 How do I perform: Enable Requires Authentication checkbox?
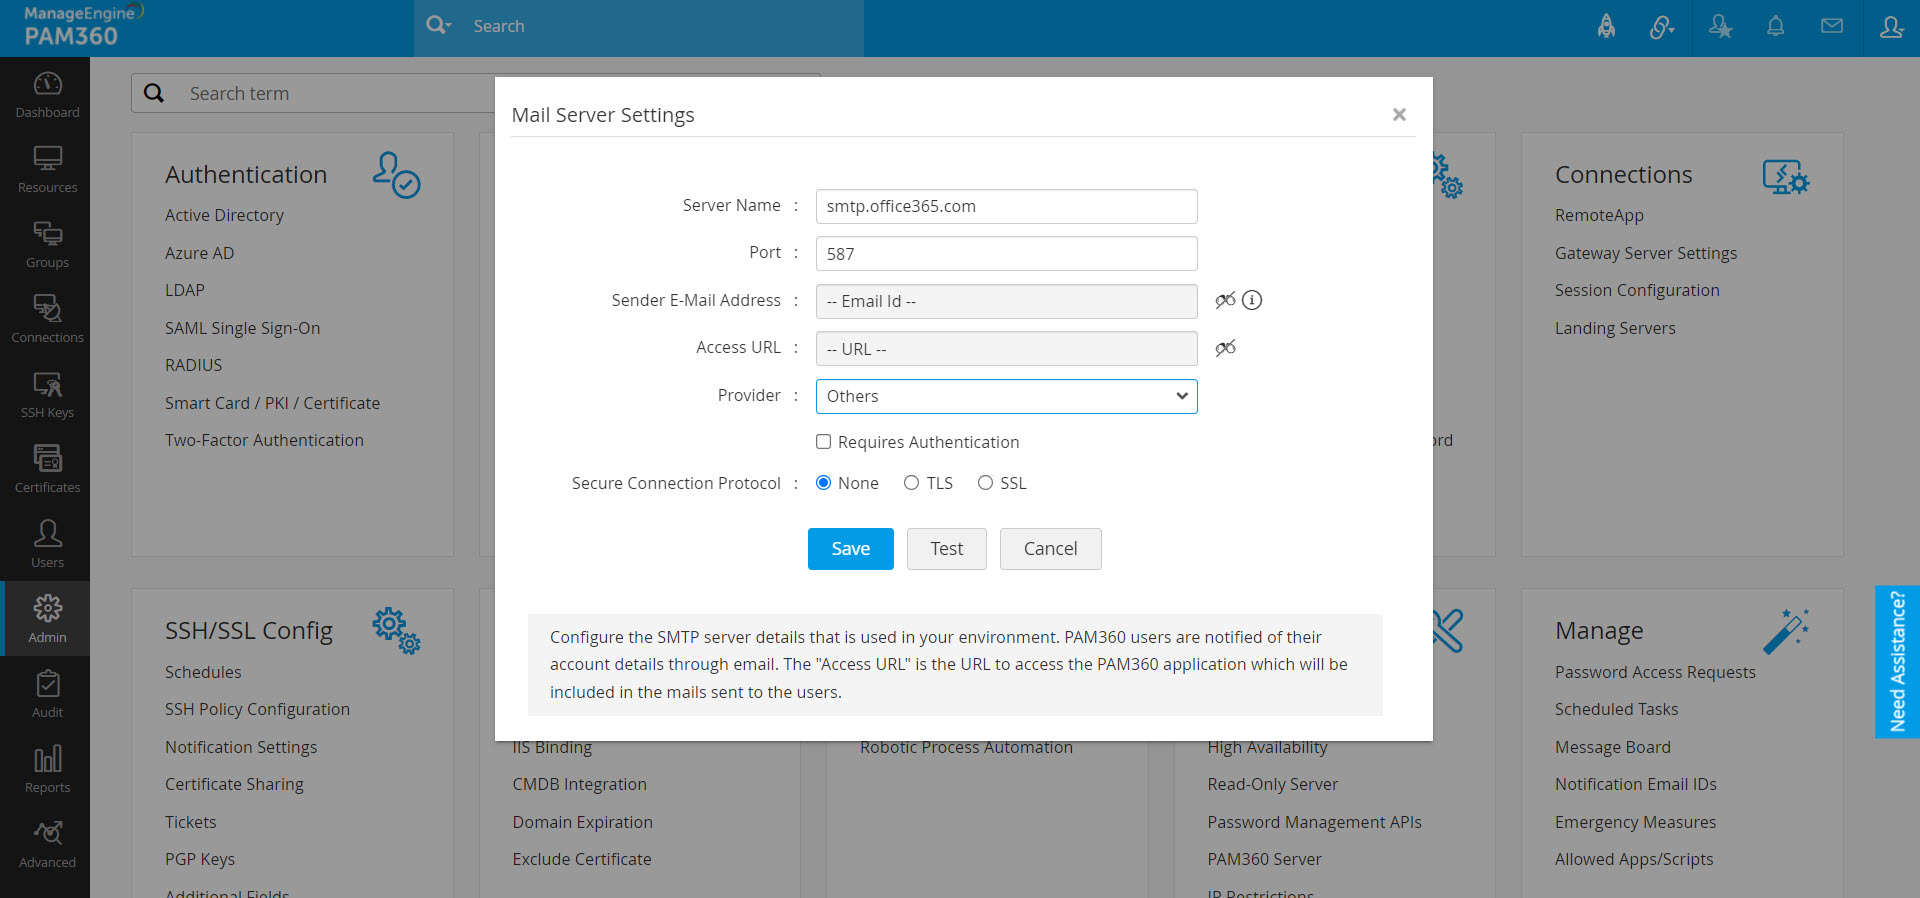(x=824, y=442)
